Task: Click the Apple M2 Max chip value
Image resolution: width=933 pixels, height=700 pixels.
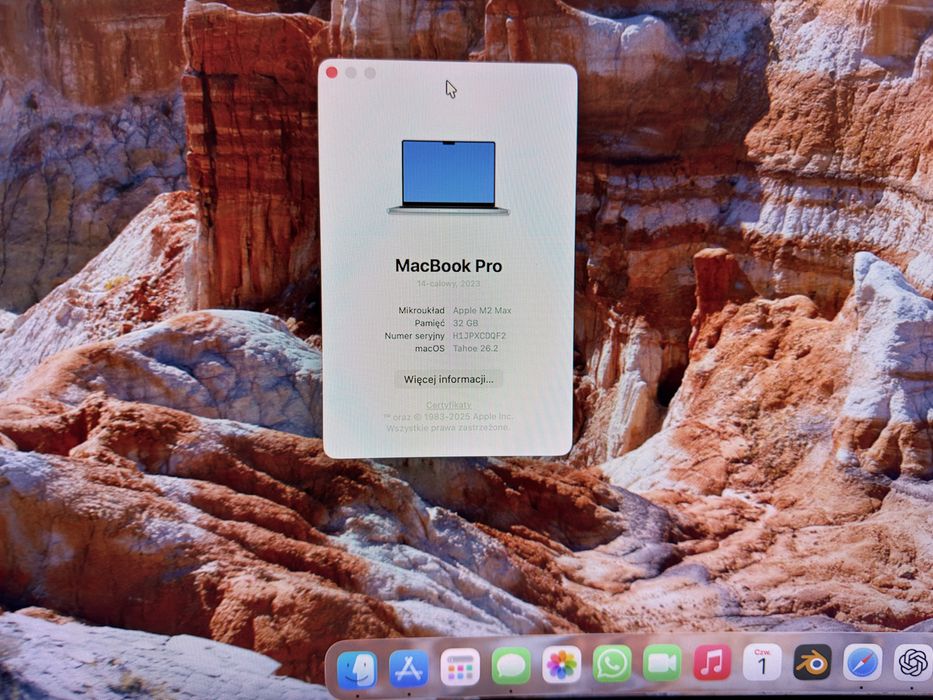Action: [482, 310]
